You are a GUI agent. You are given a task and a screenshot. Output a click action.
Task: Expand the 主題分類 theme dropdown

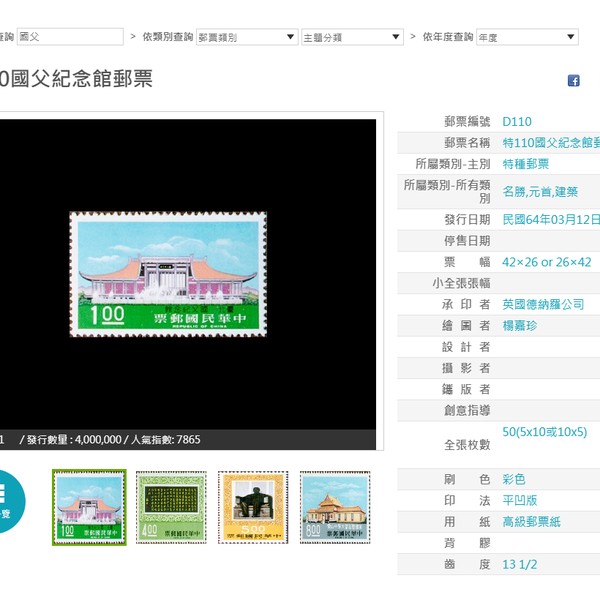pos(352,37)
